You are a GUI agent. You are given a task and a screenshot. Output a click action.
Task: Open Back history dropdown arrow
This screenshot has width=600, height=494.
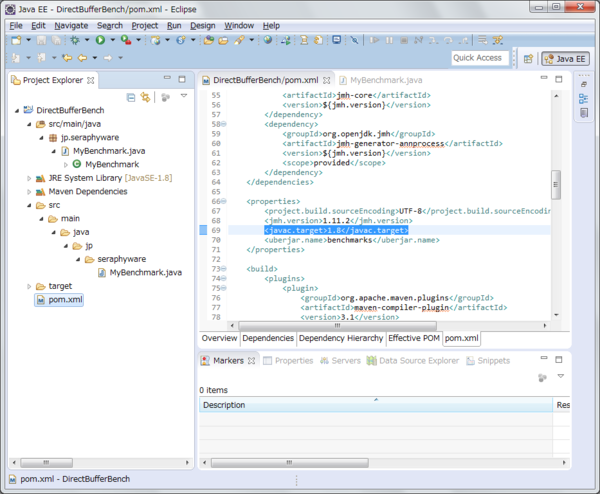(x=95, y=58)
